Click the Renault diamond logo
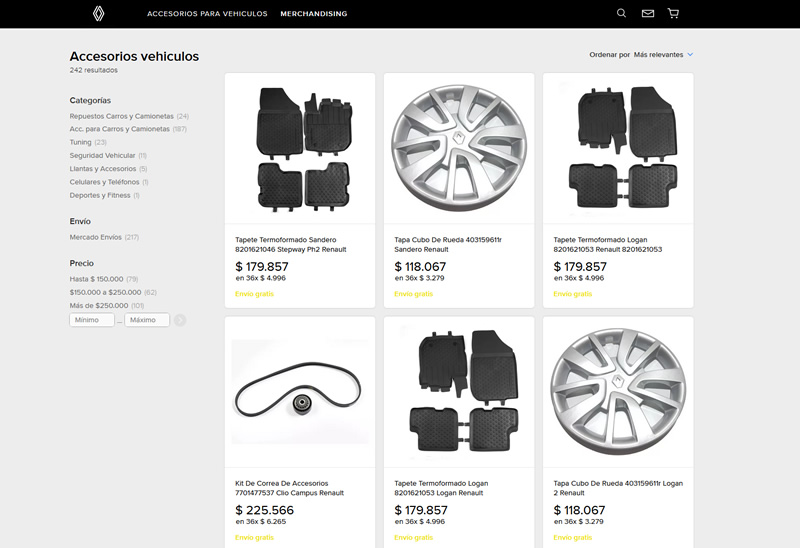The height and width of the screenshot is (548, 800). [98, 13]
